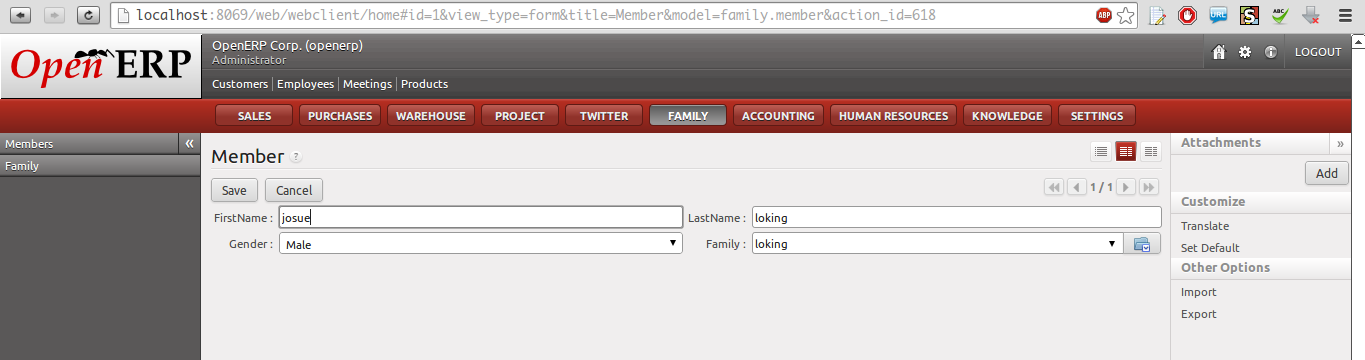Open the Accounting menu
The image size is (1365, 360).
click(778, 116)
